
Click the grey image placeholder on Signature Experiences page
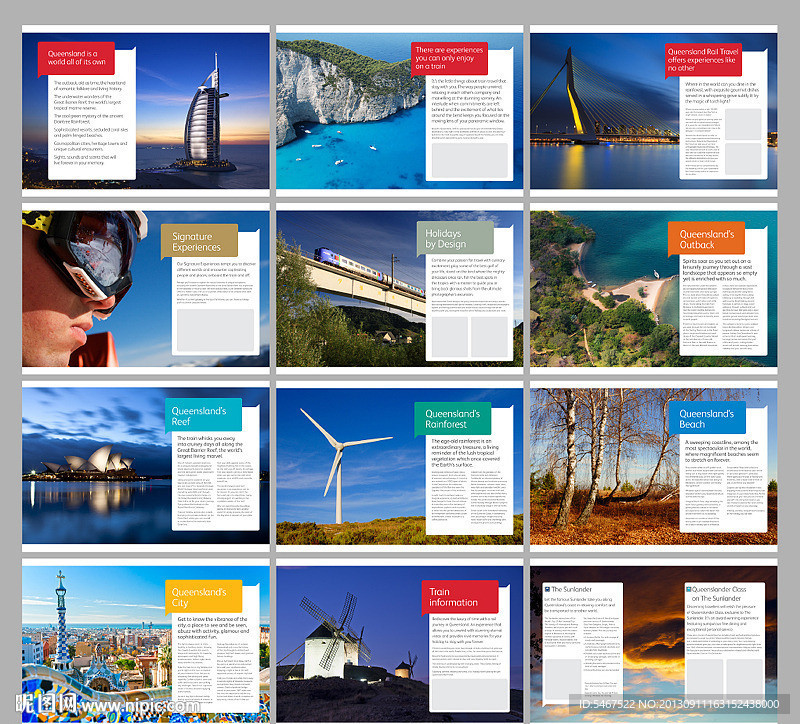coord(215,330)
